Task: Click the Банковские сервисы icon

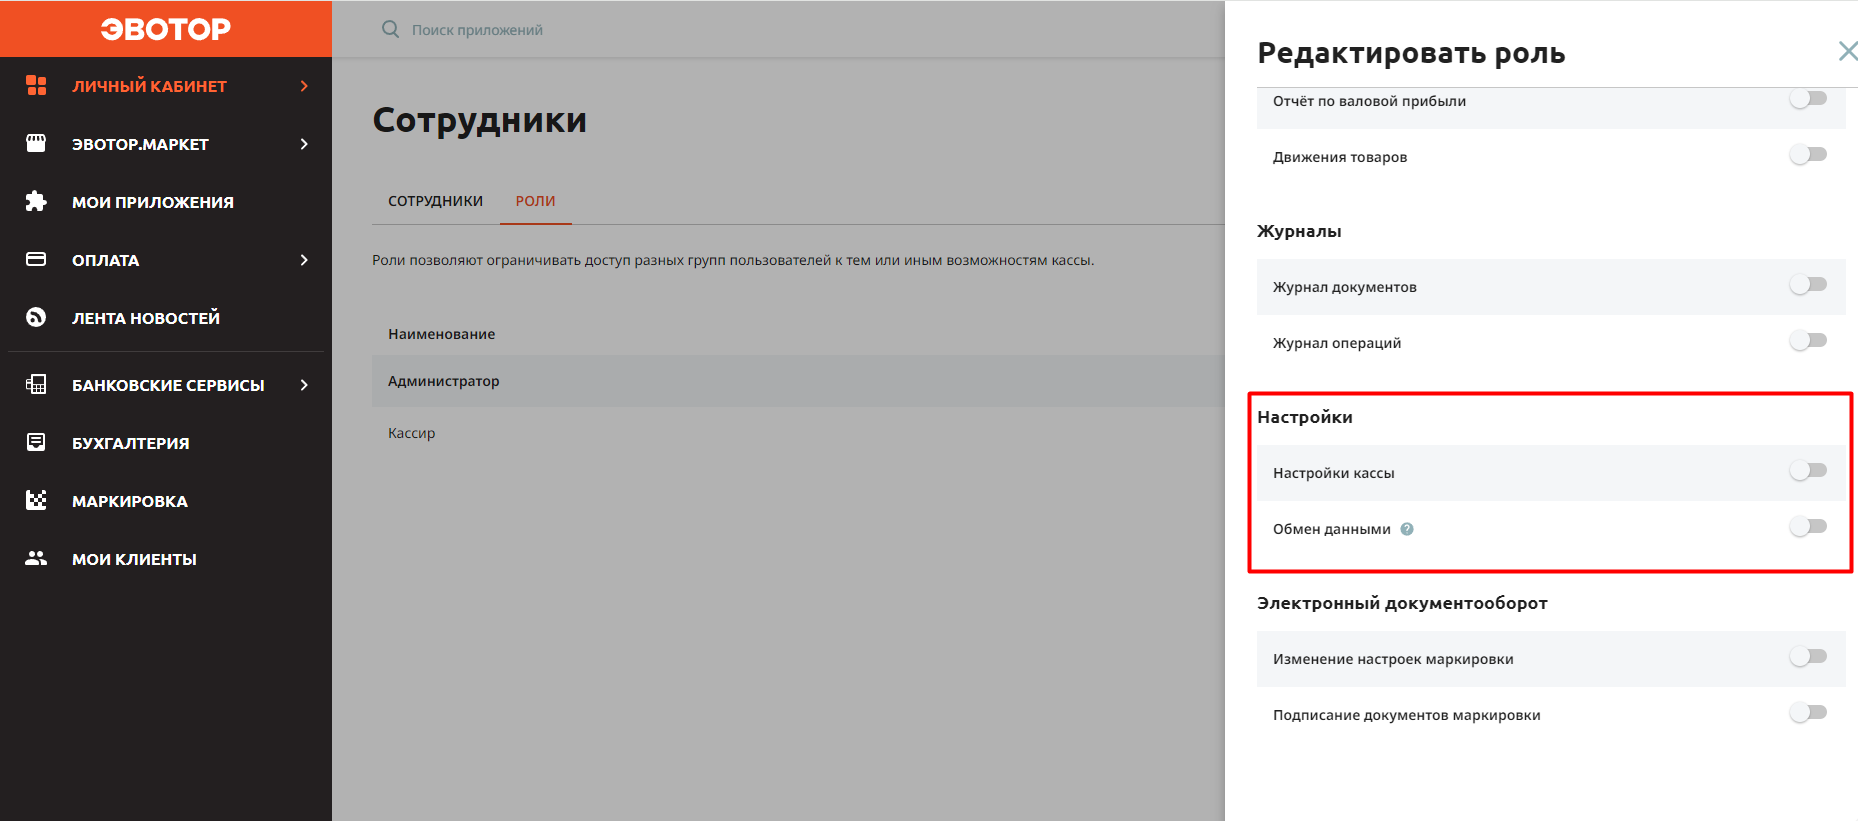Action: [36, 385]
